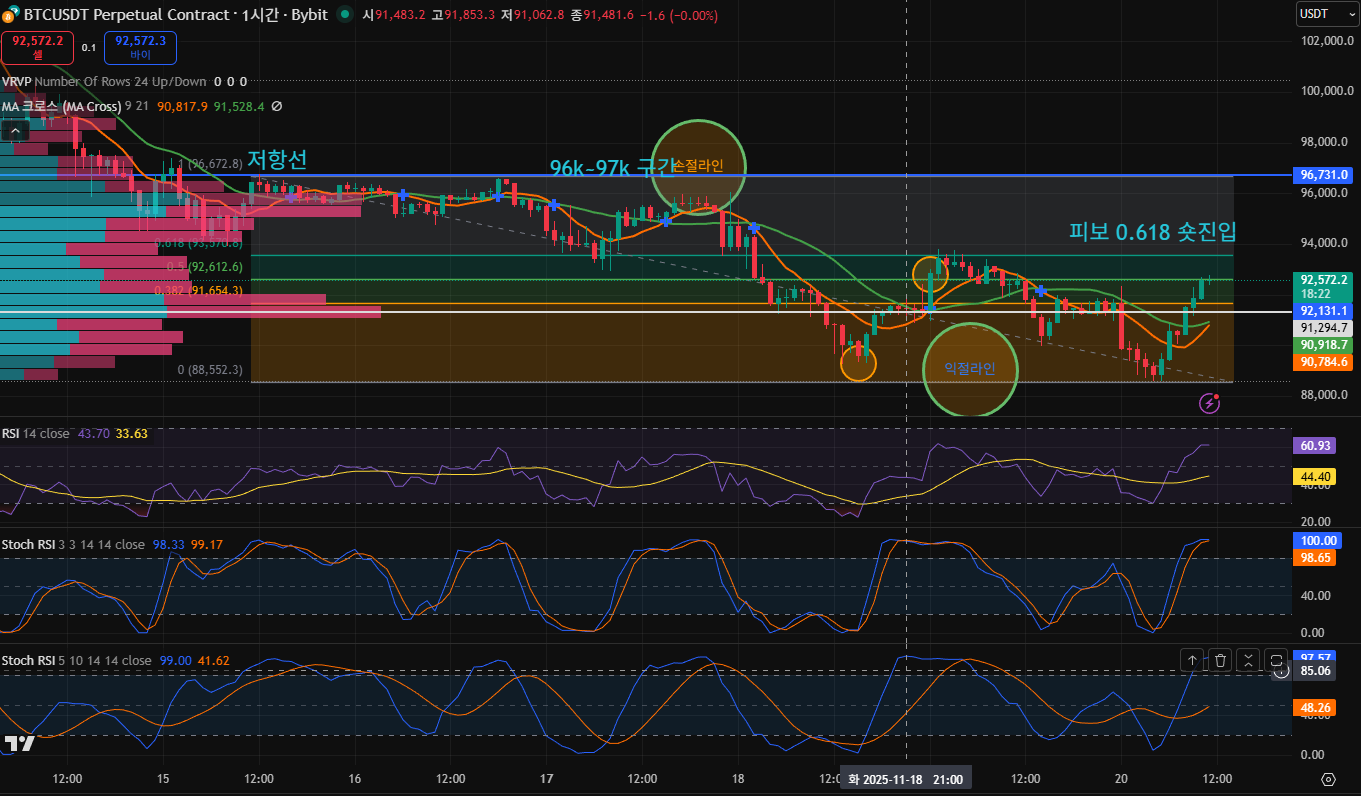The width and height of the screenshot is (1361, 796).
Task: Open chart settings hexagon gear icon
Action: point(1328,779)
